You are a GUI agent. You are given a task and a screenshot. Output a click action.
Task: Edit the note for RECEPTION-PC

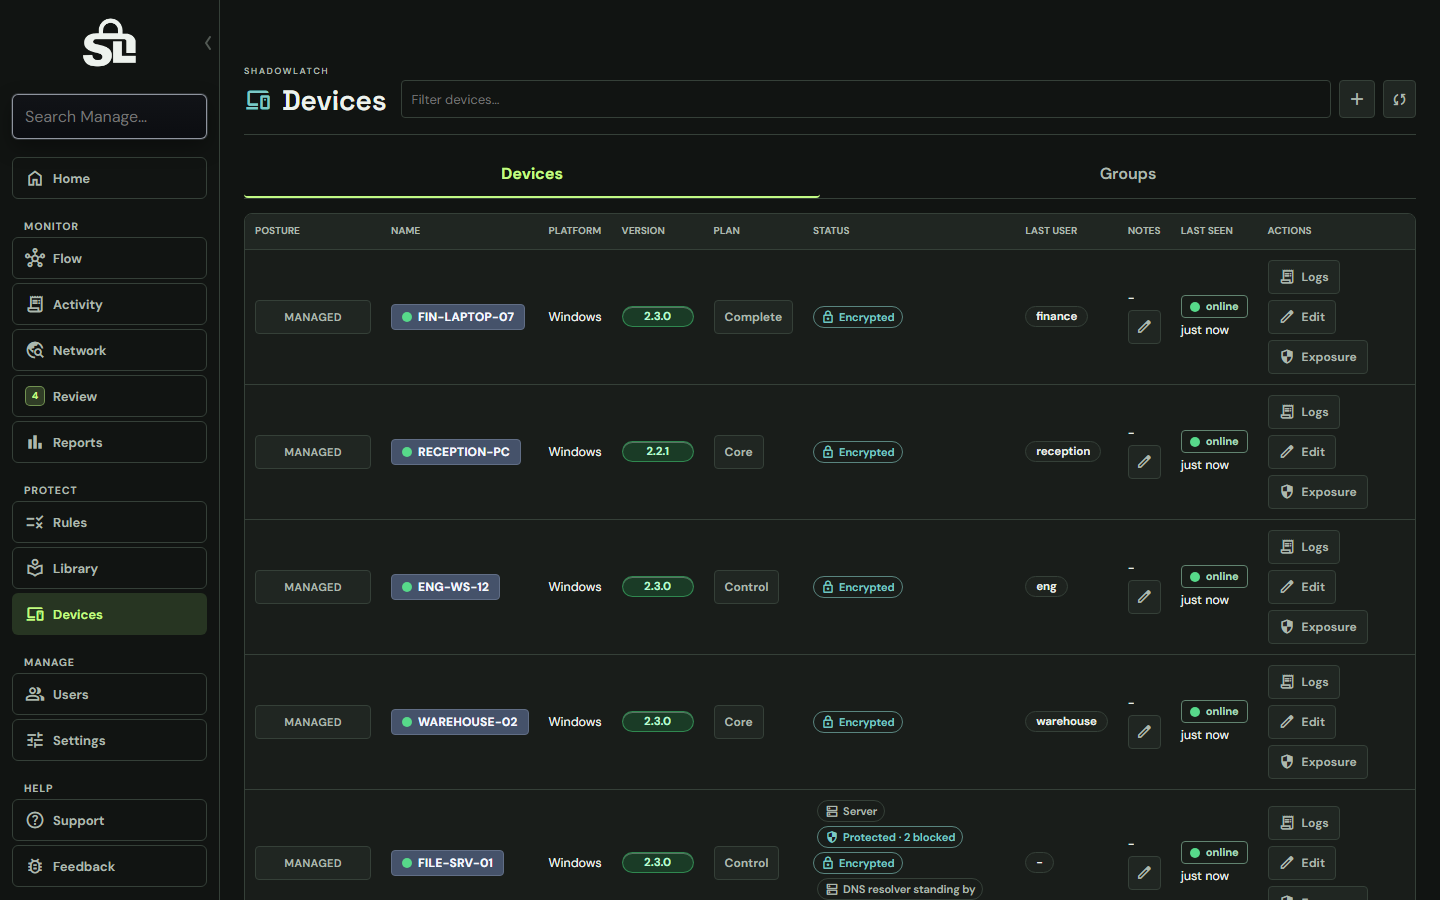tap(1144, 462)
